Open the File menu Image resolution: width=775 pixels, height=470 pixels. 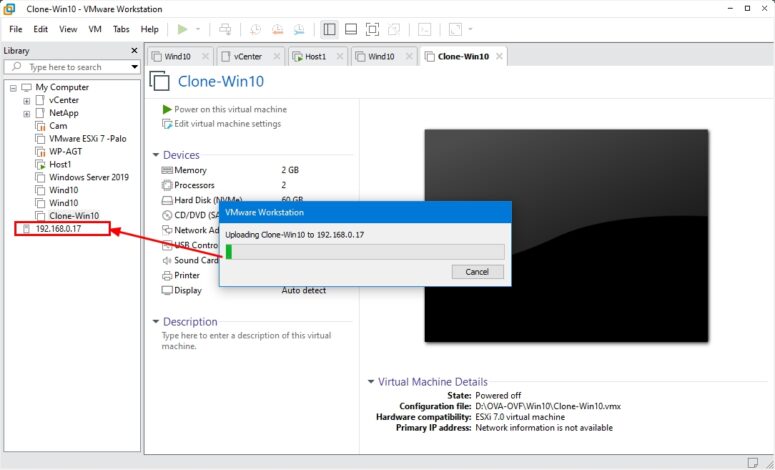16,29
